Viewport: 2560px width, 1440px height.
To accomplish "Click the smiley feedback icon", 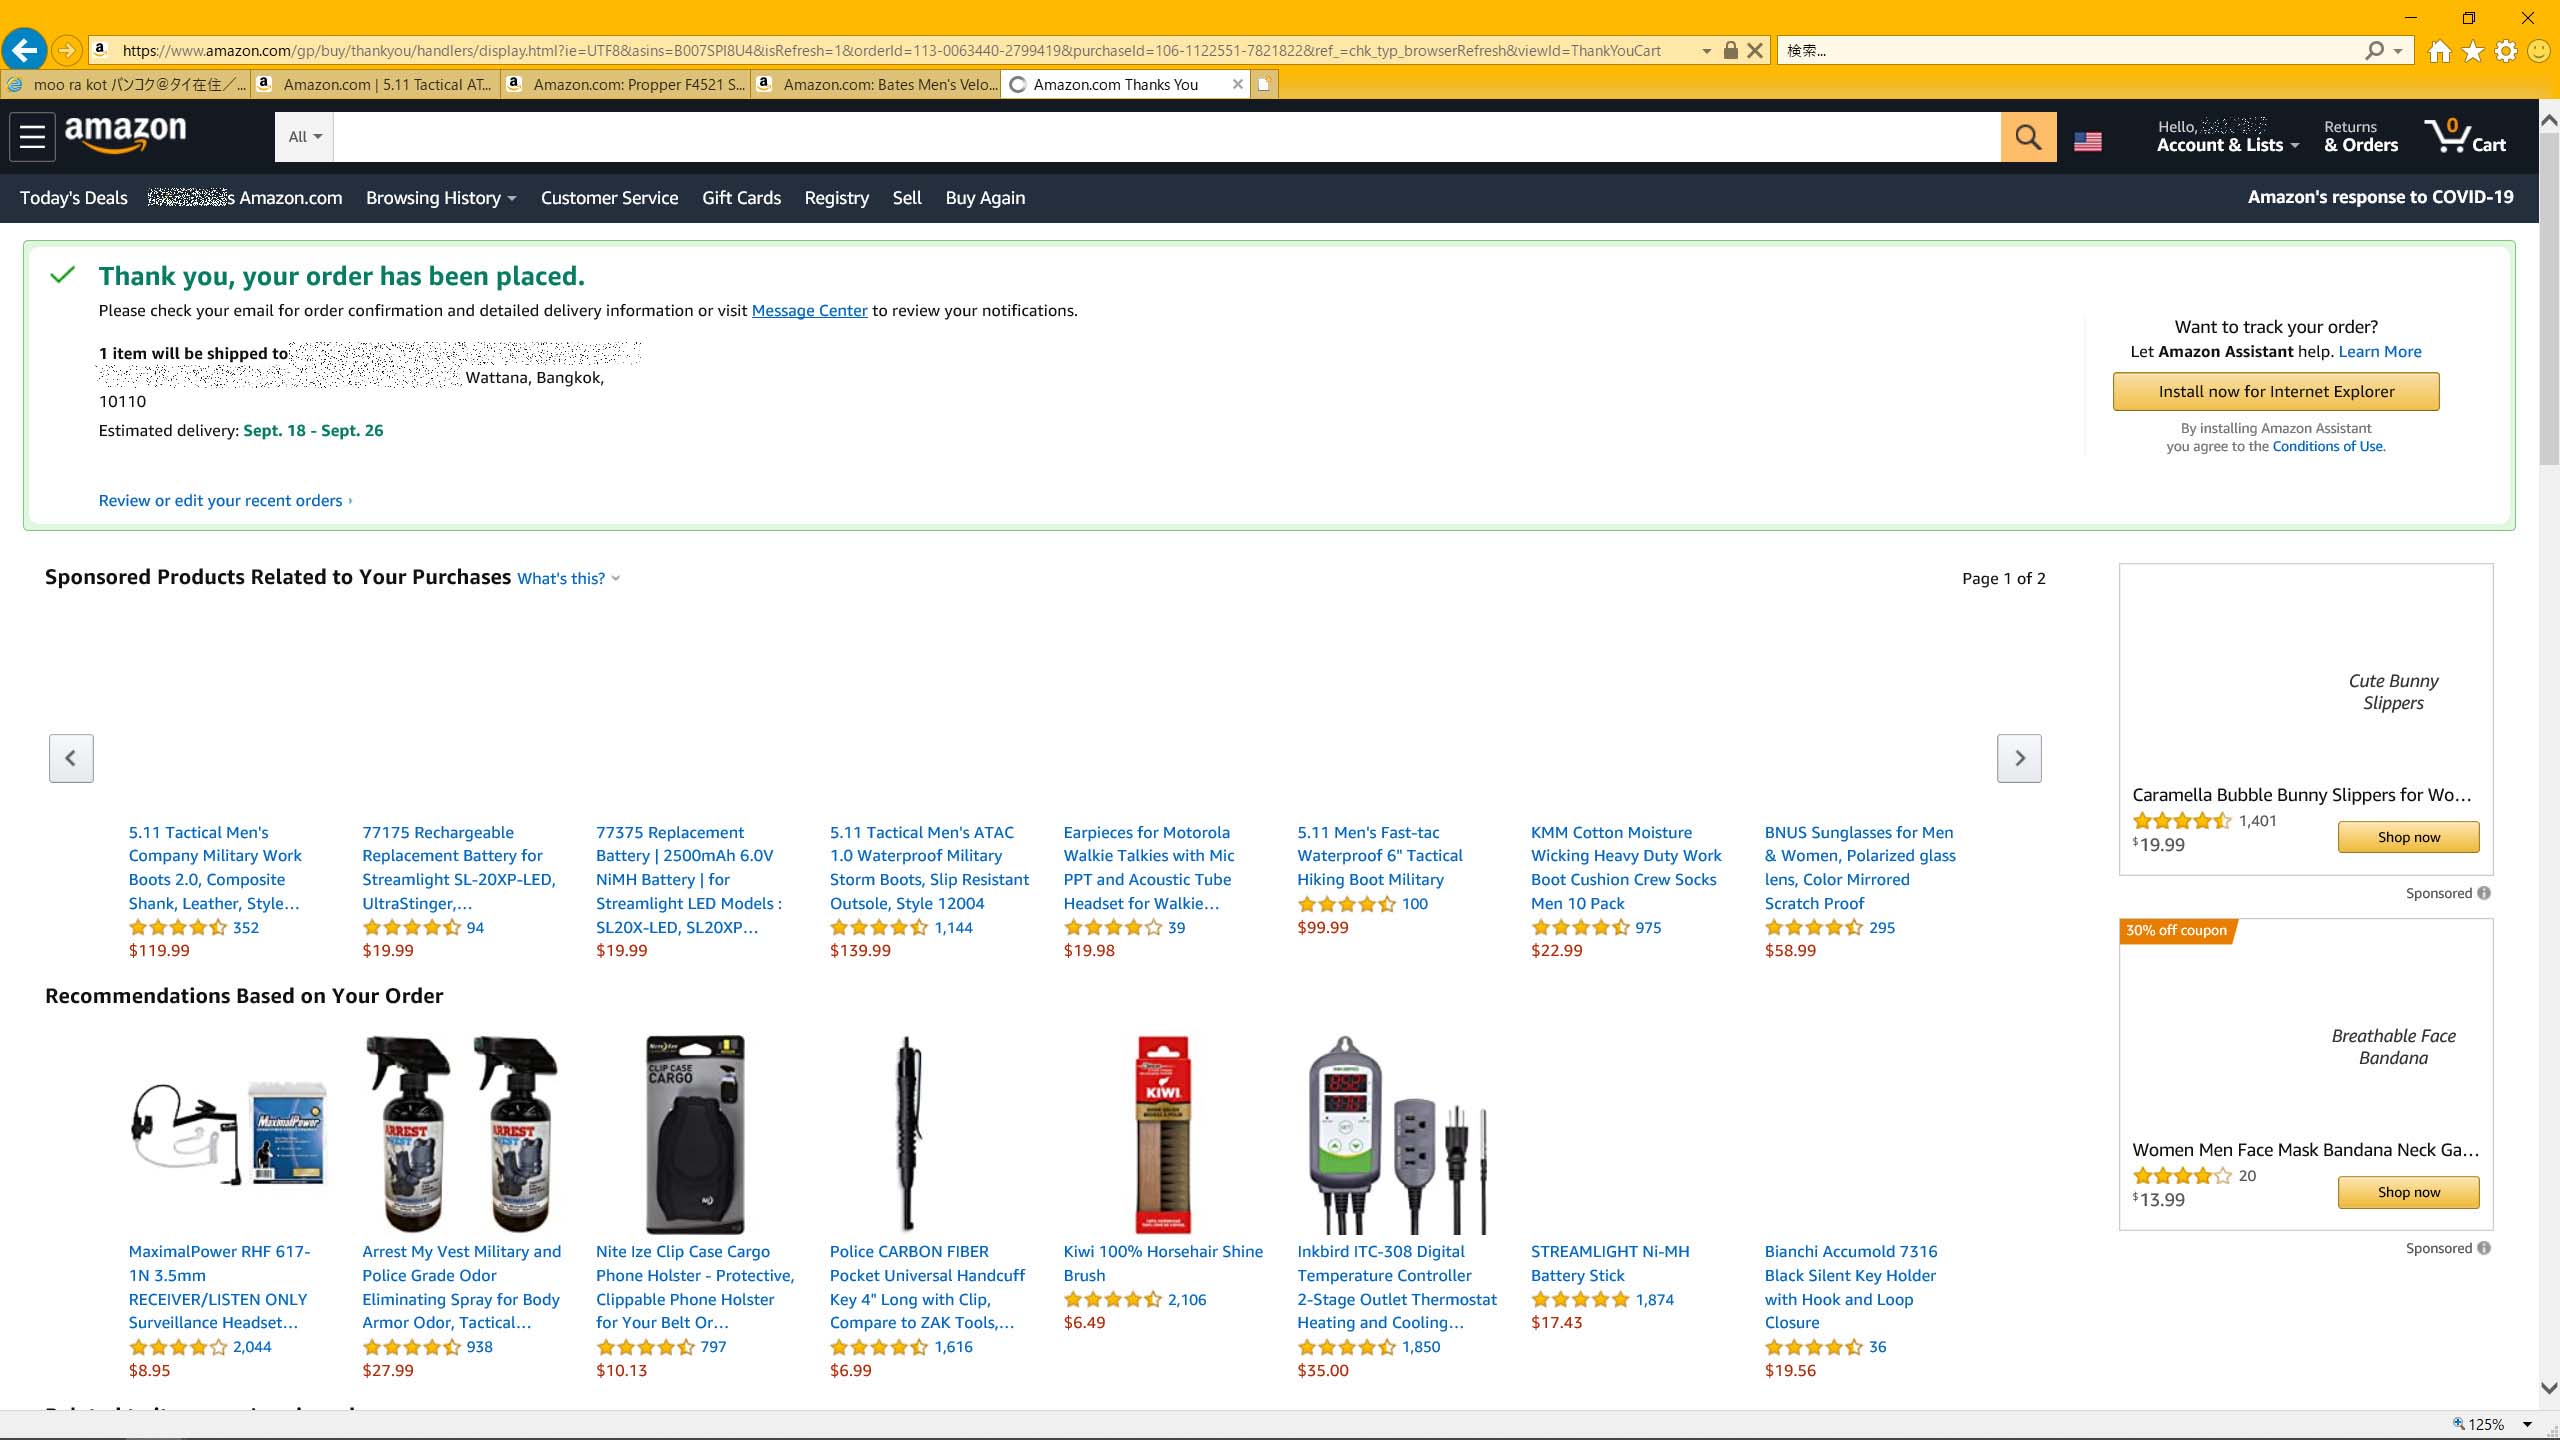I will [2539, 50].
